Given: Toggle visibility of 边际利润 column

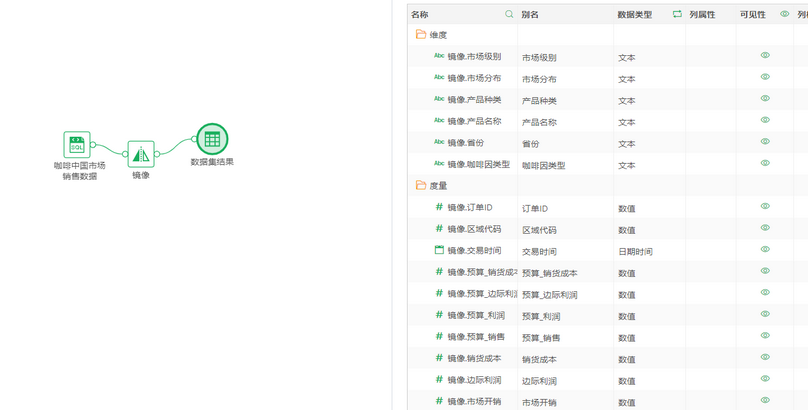Looking at the screenshot, I should [765, 379].
